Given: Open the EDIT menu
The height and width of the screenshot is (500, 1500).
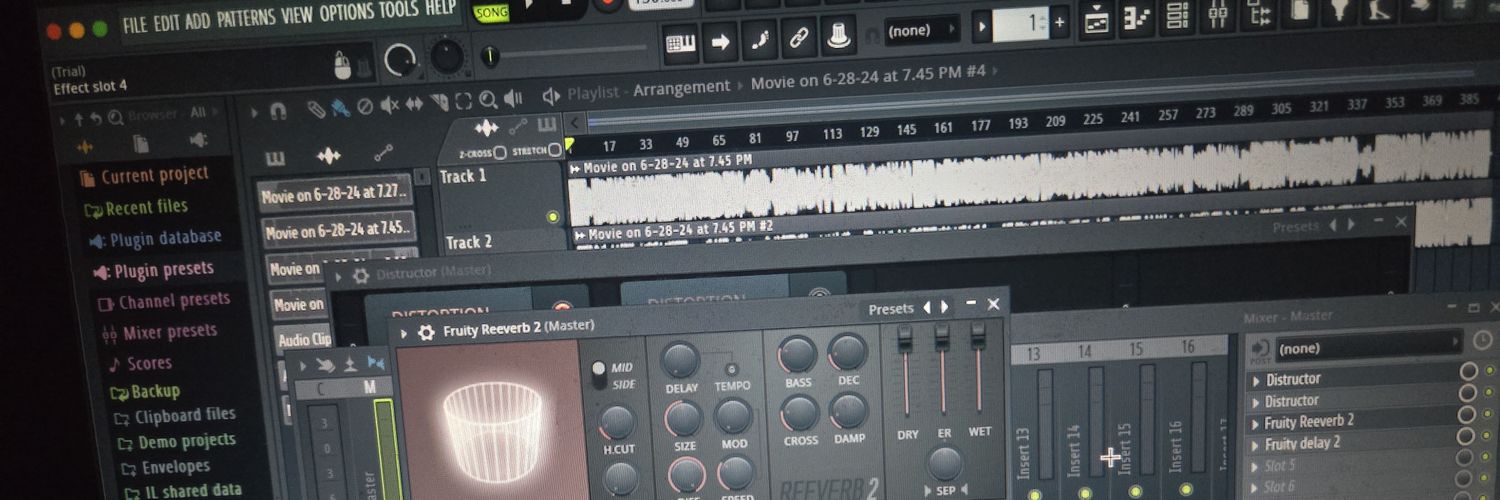Looking at the screenshot, I should pos(167,22).
